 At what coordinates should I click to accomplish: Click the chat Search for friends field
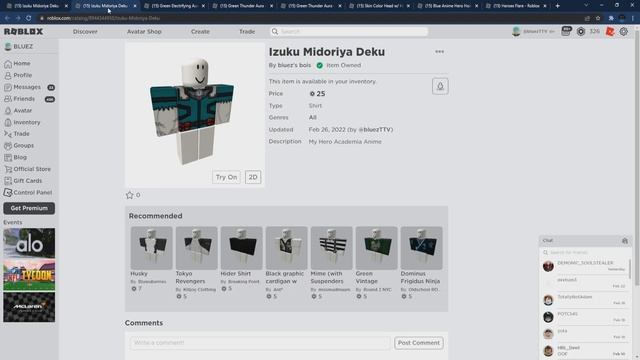585,253
